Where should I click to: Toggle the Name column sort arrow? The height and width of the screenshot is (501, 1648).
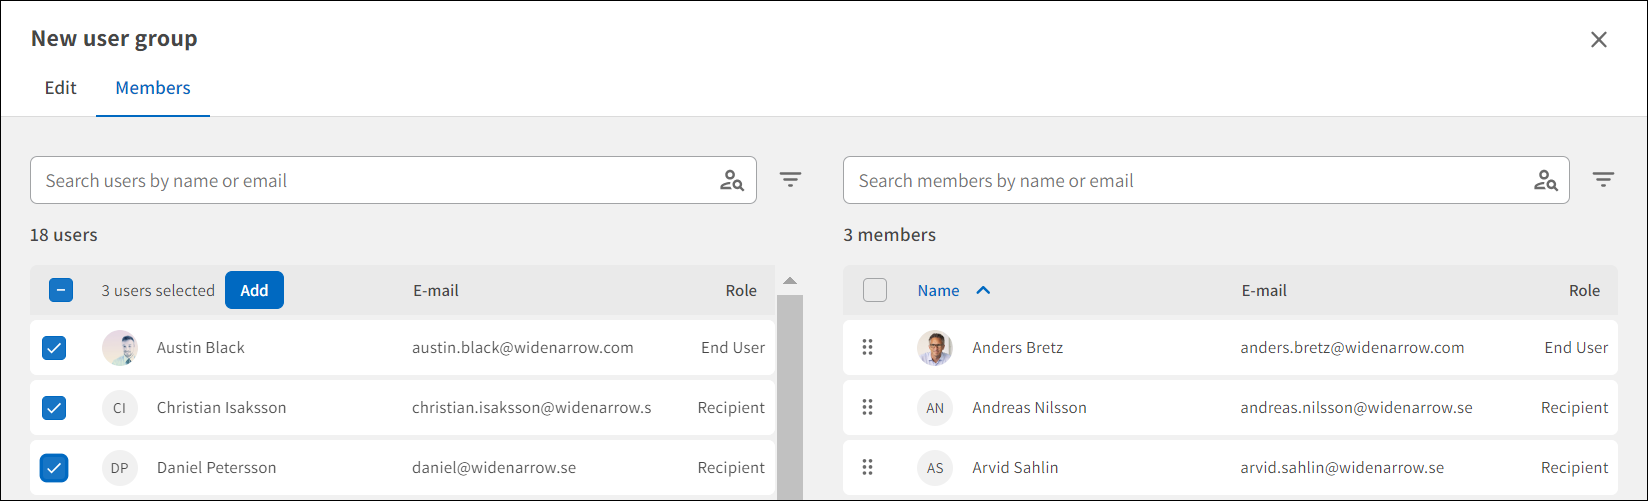pyautogui.click(x=983, y=291)
